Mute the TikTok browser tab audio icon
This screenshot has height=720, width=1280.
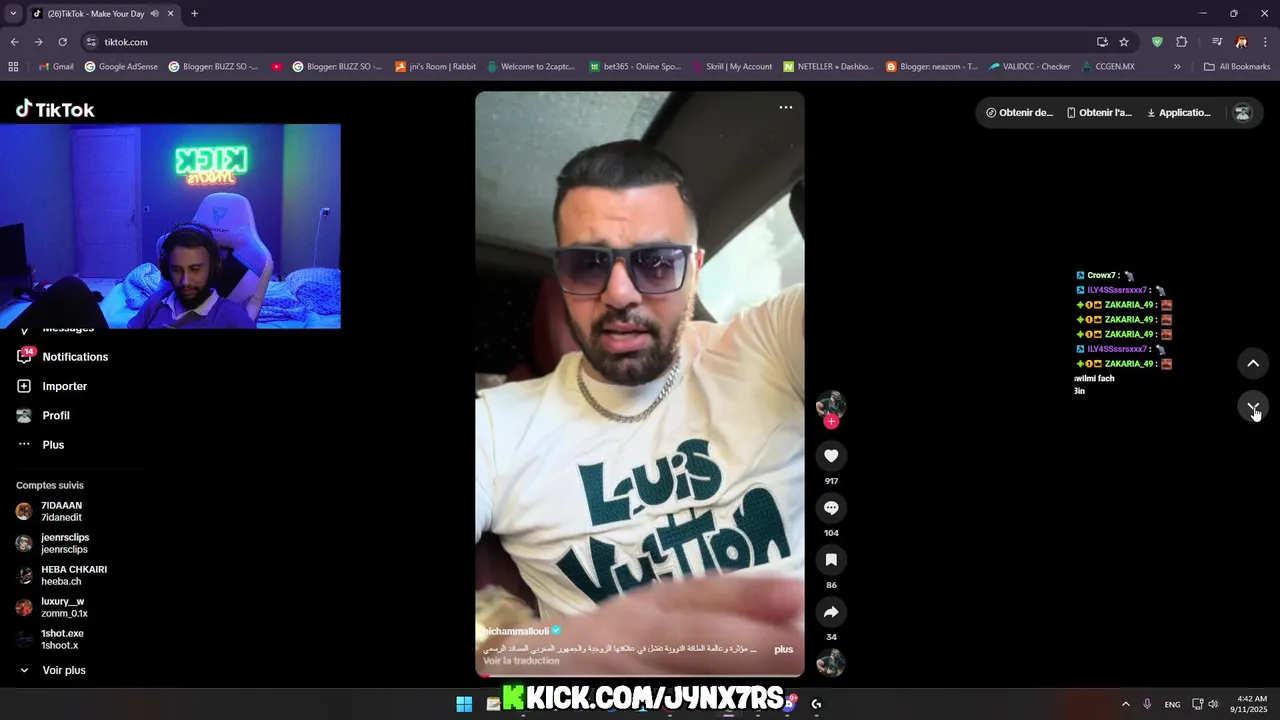154,14
